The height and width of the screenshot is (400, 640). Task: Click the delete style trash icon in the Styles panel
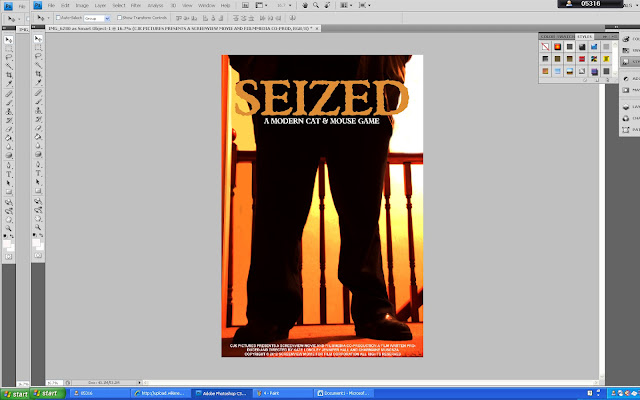coord(607,80)
